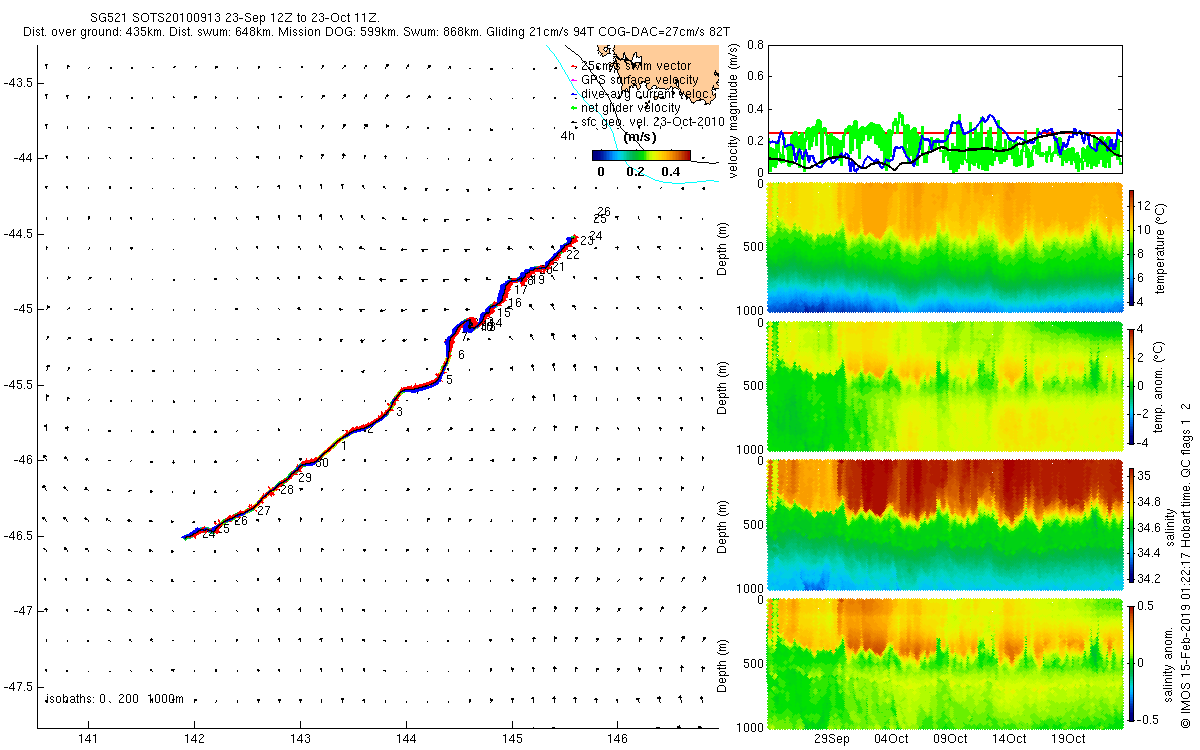
Task: Click day marker '5' on glider track
Action: point(450,380)
